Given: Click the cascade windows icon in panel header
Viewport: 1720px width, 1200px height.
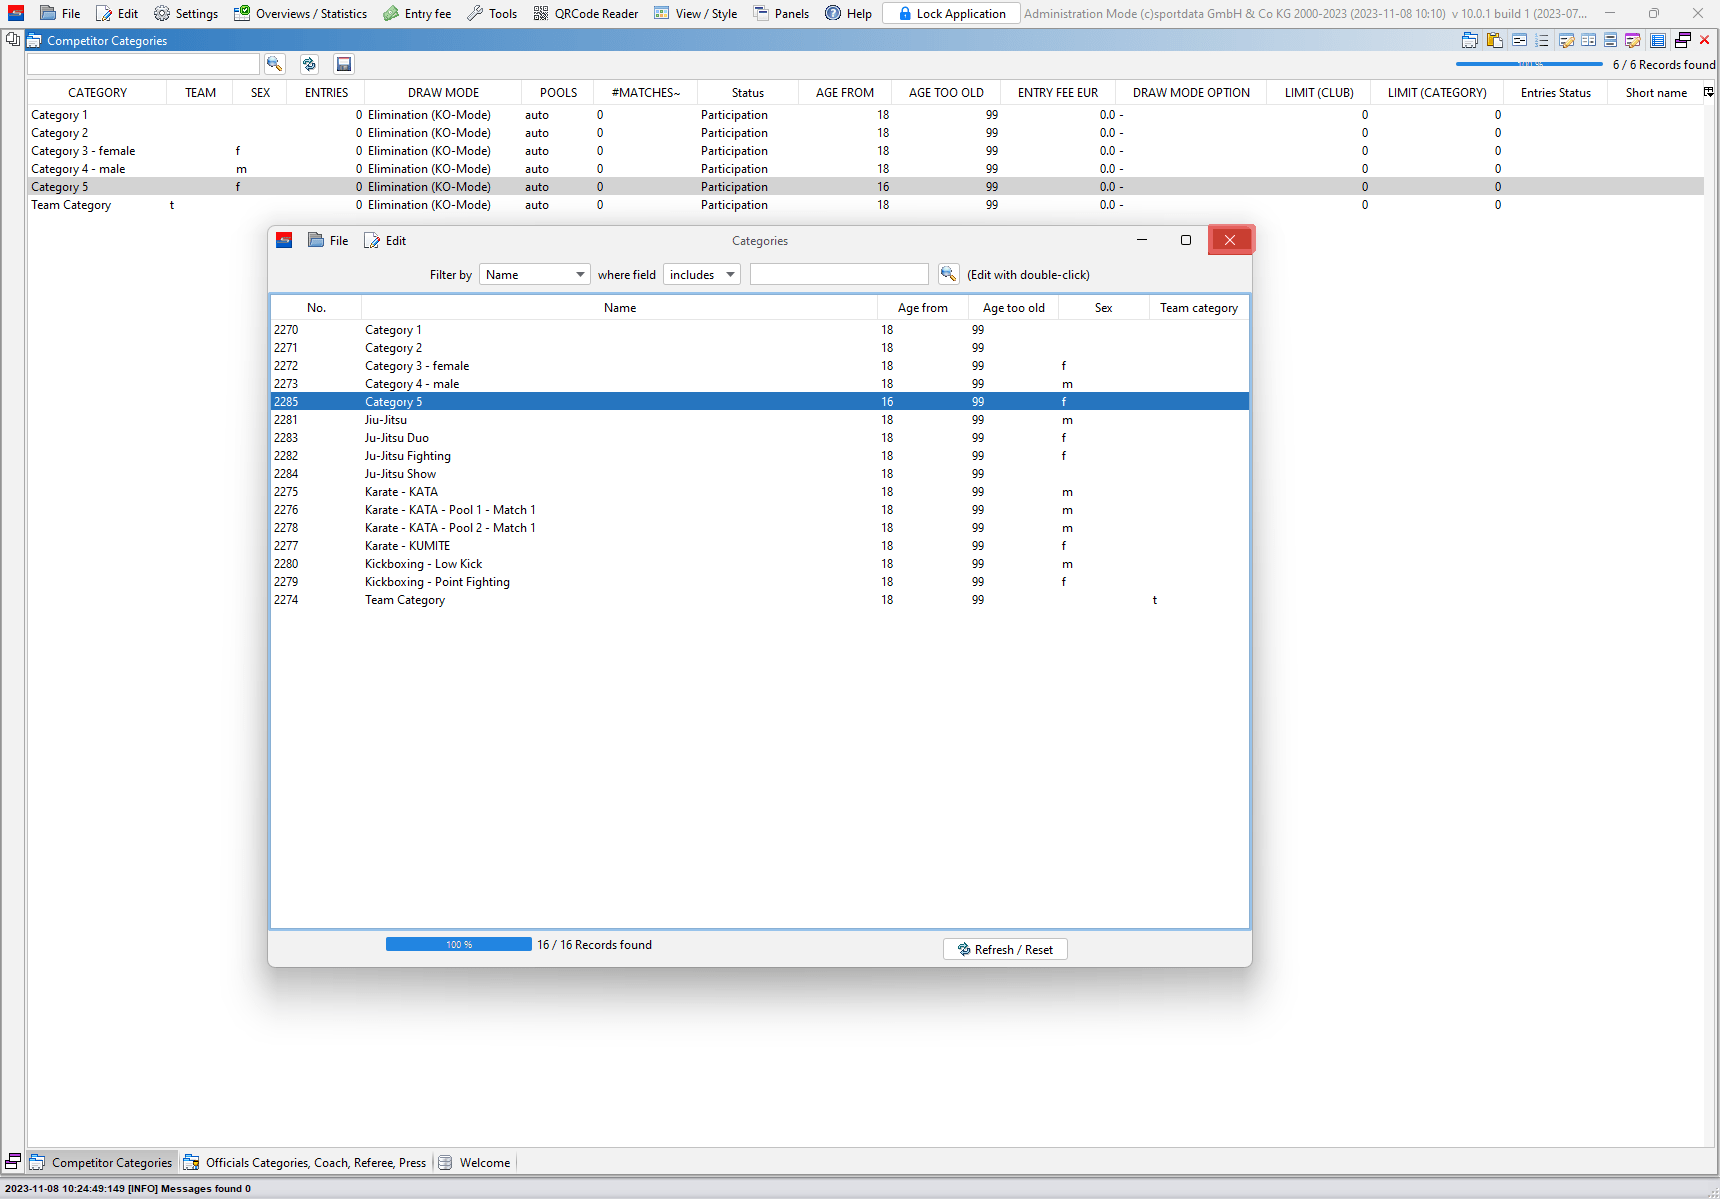Looking at the screenshot, I should coord(1683,41).
